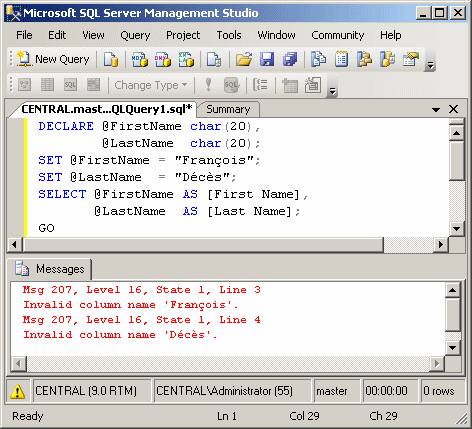The height and width of the screenshot is (429, 472).
Task: Click the editor vertical scroll down arrow
Action: click(x=456, y=229)
